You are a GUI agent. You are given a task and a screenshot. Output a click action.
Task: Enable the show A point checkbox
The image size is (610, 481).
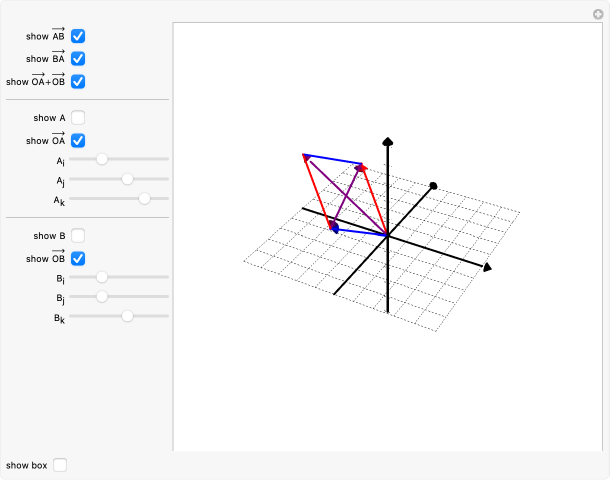click(78, 118)
